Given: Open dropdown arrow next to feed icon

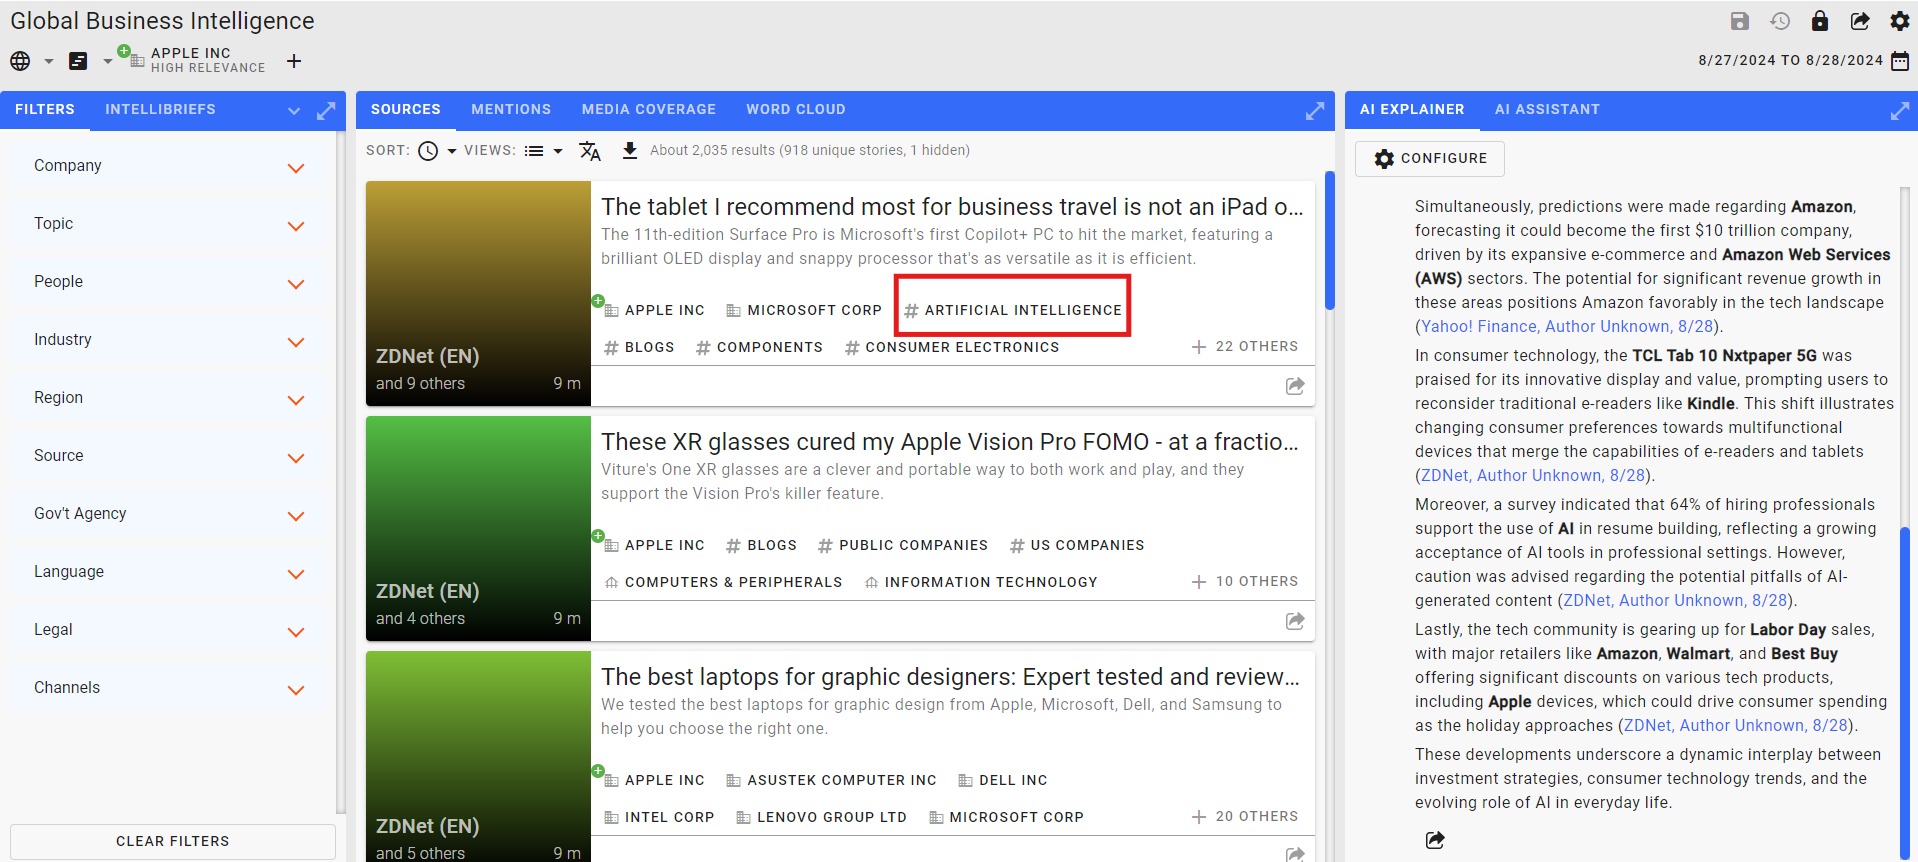Looking at the screenshot, I should [107, 62].
